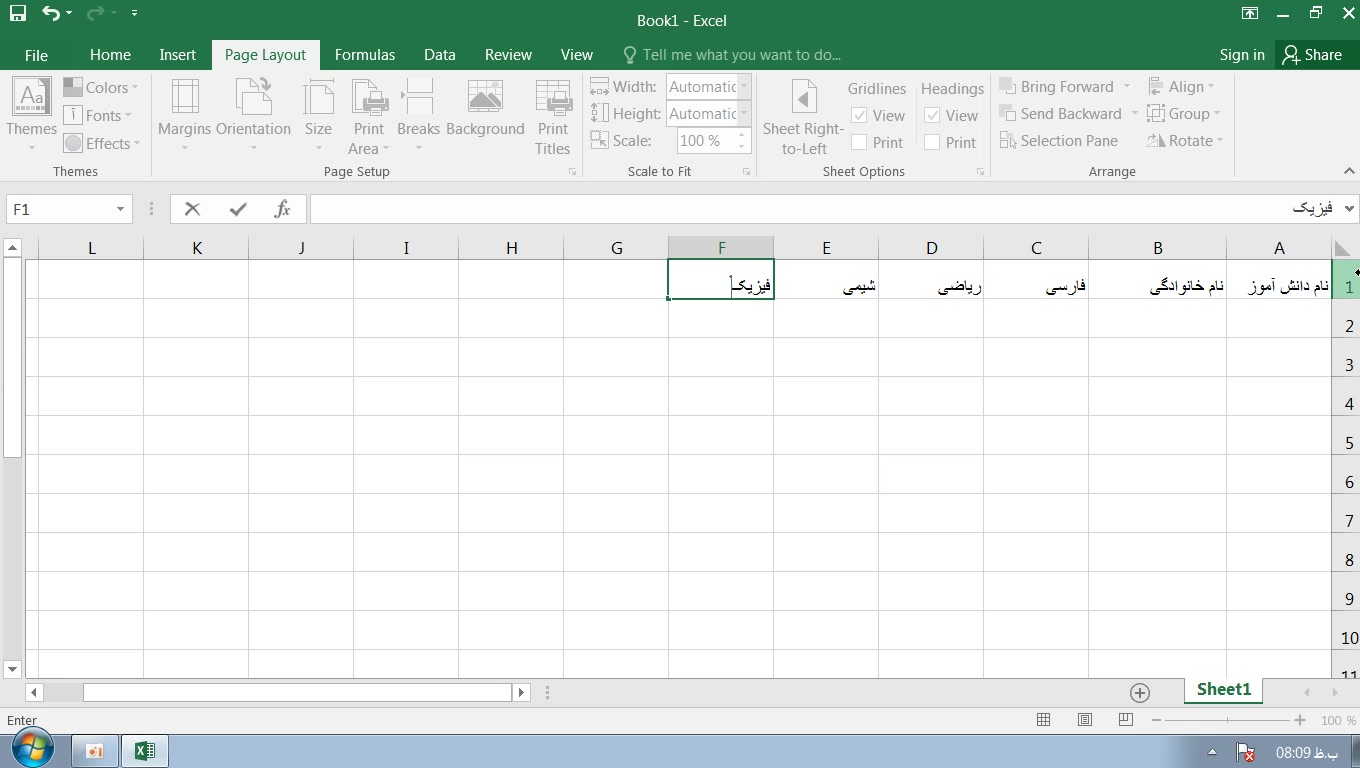The width and height of the screenshot is (1360, 768).
Task: Switch to the Review tab
Action: 508,55
